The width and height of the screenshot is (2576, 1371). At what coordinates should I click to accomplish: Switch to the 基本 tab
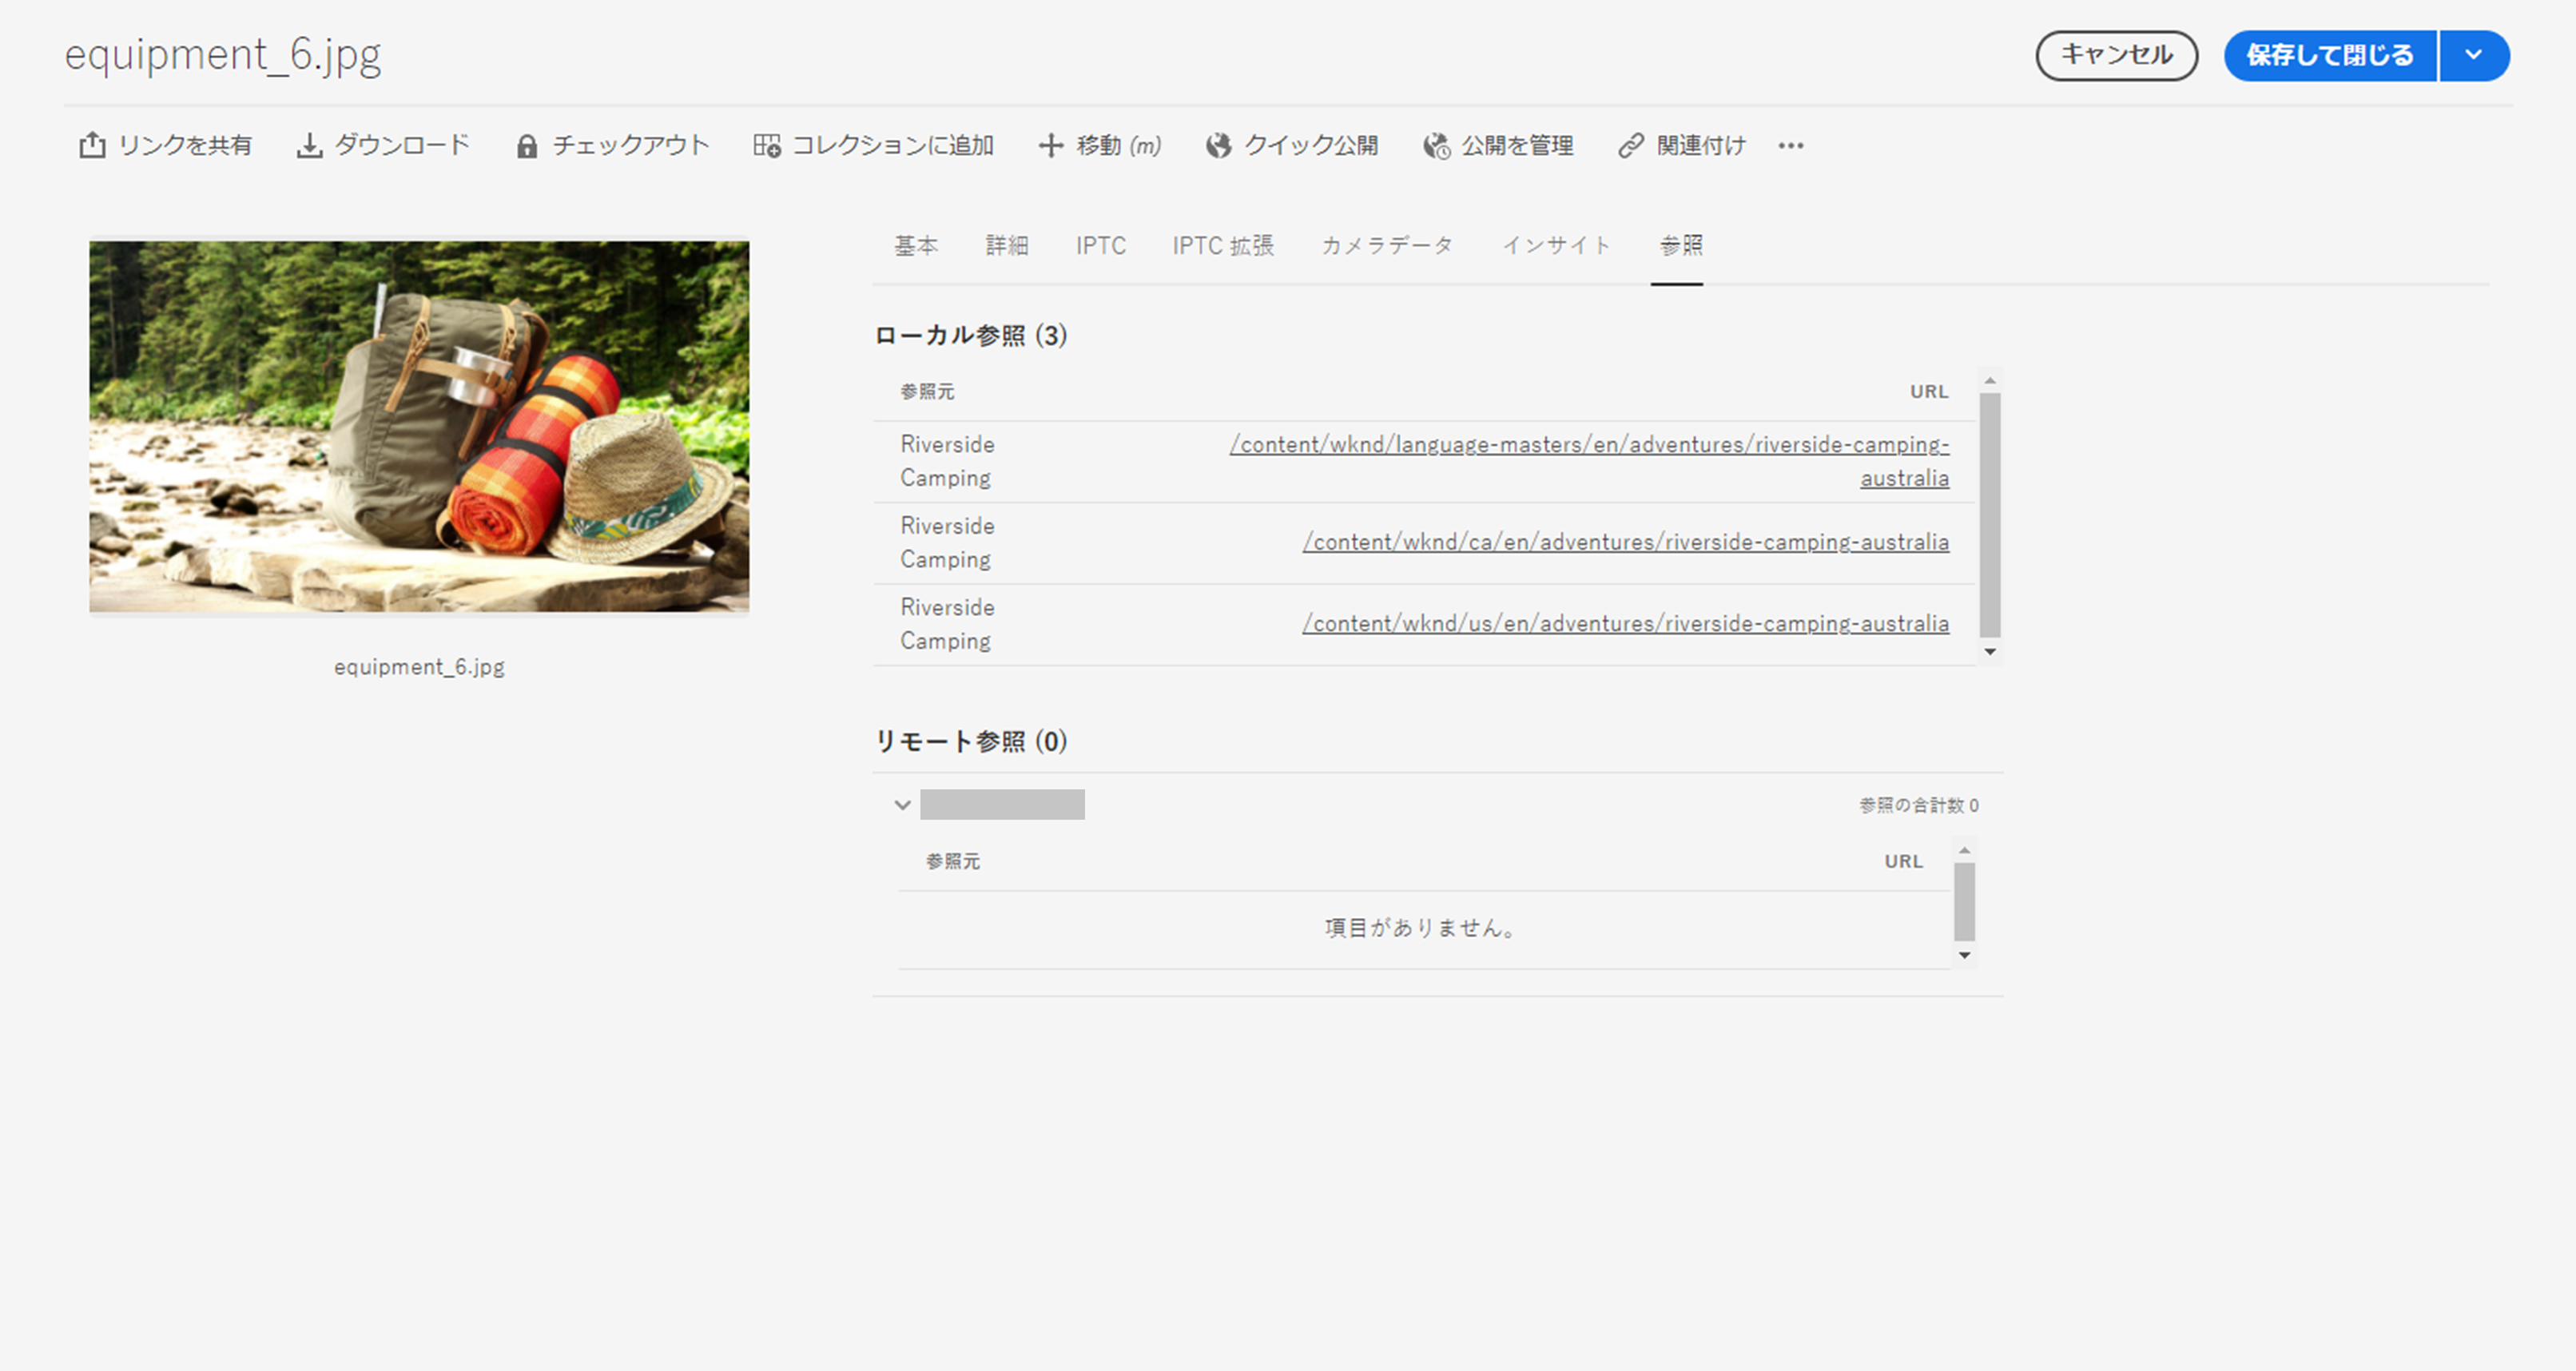(915, 246)
